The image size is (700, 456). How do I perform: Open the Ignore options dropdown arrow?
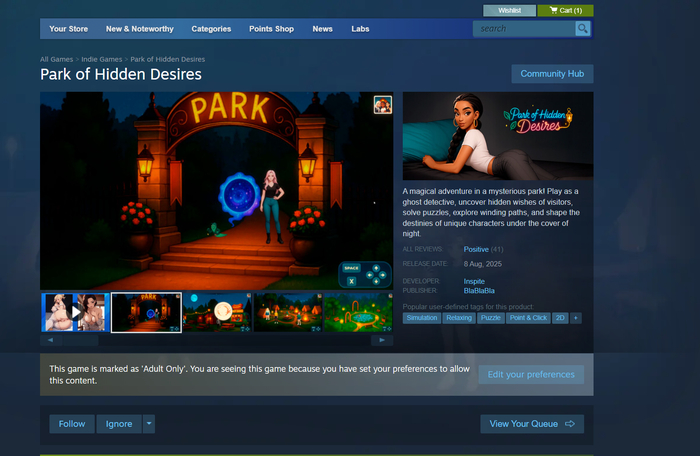[149, 424]
